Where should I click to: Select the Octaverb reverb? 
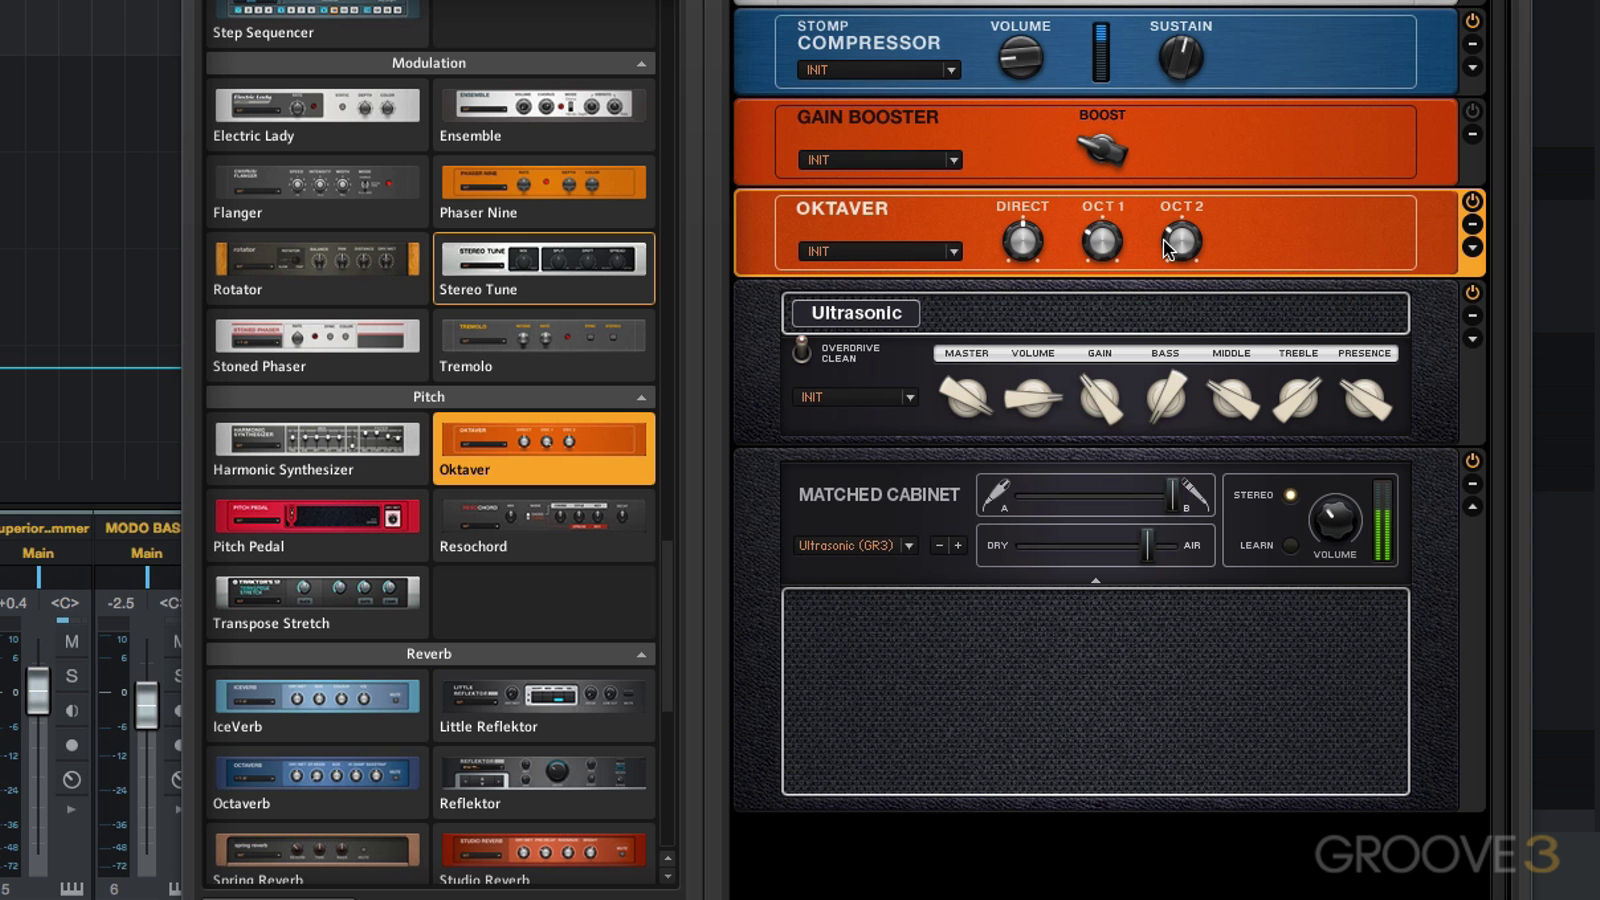coord(317,783)
